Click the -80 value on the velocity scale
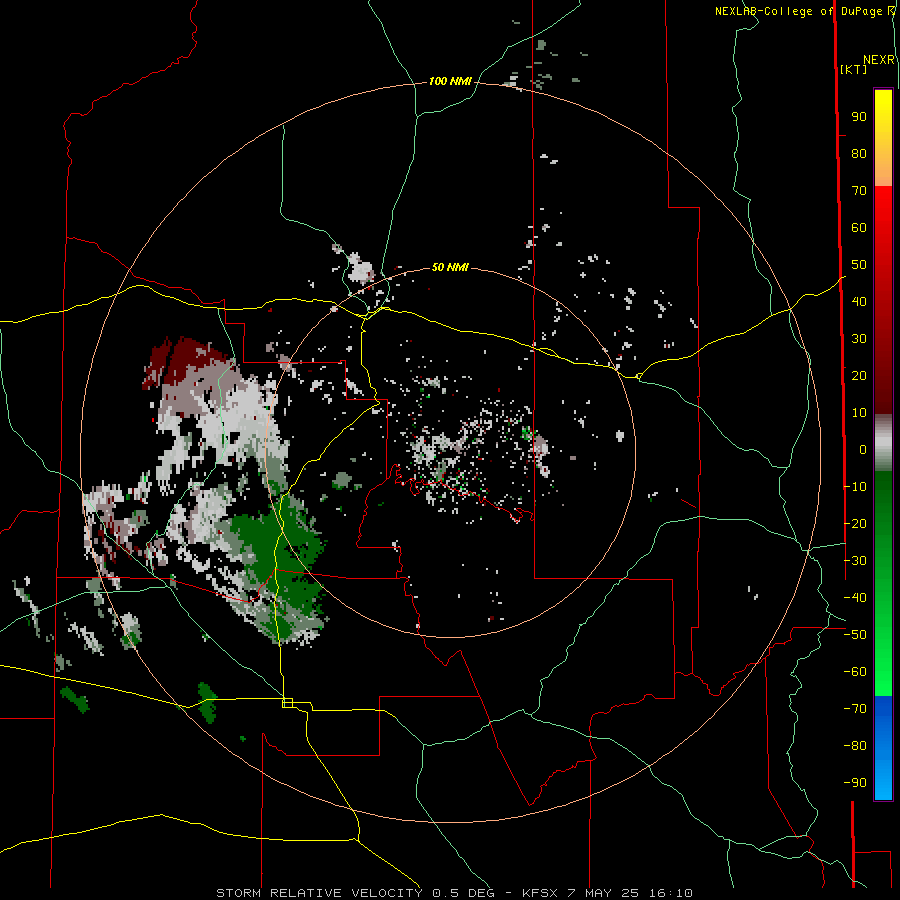This screenshot has width=900, height=900. [x=855, y=746]
